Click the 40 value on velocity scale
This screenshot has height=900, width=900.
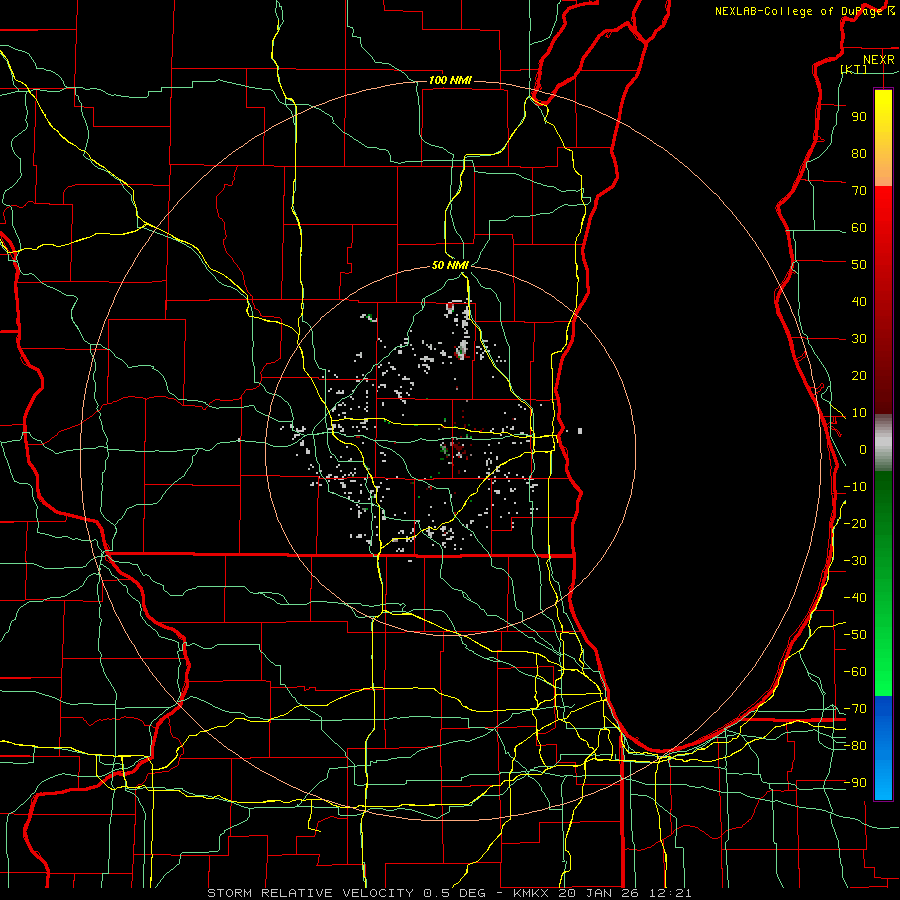859,301
